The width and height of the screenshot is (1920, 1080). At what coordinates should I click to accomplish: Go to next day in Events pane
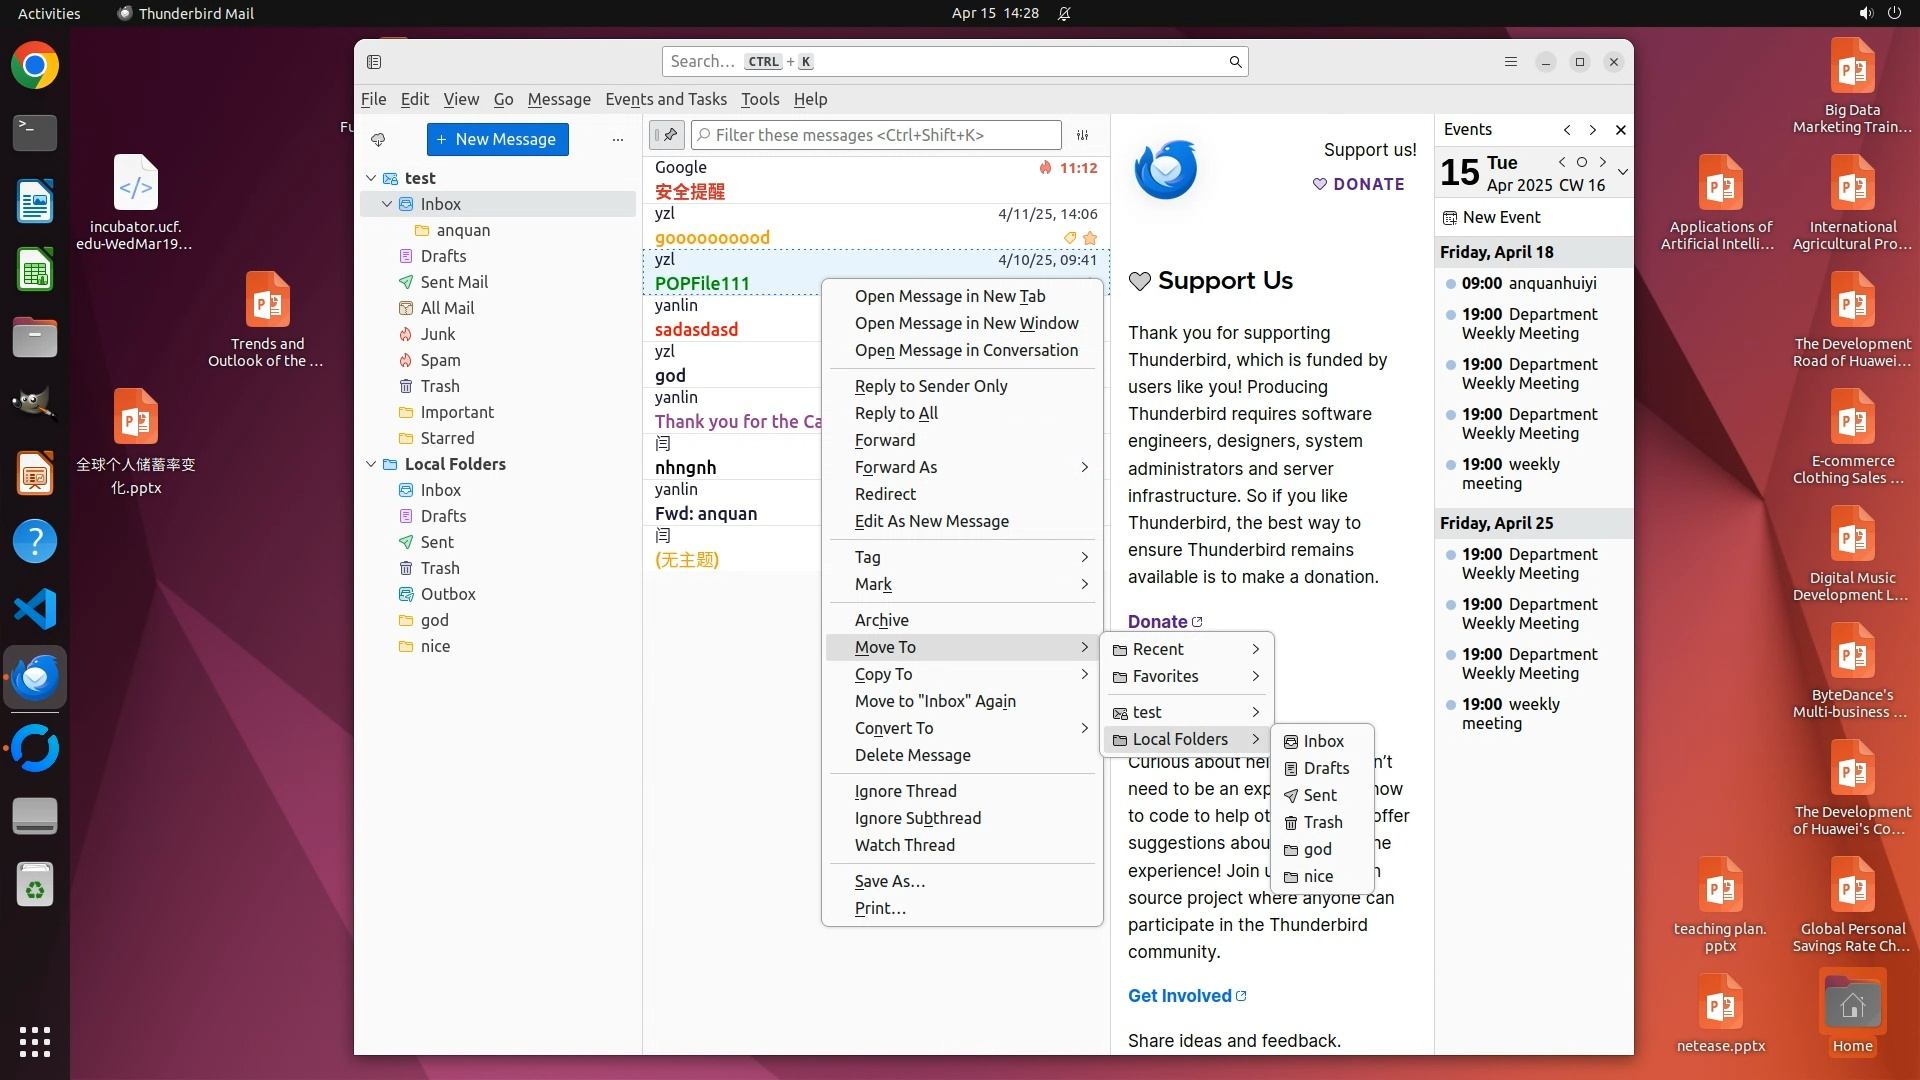point(1603,162)
